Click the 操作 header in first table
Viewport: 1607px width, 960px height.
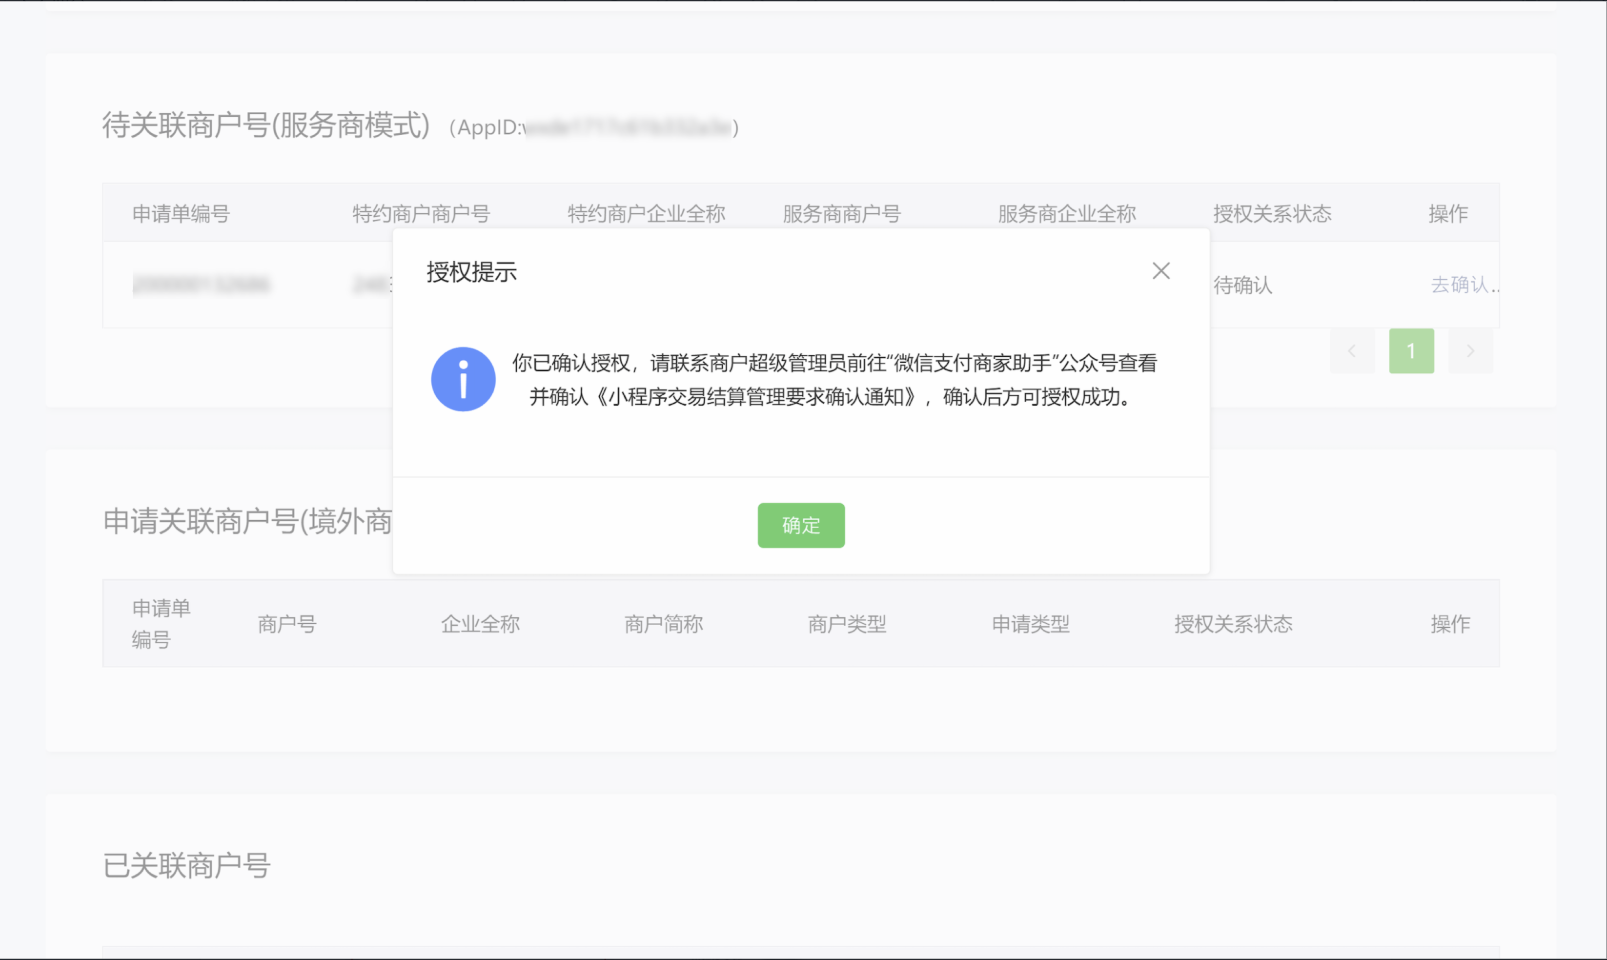pos(1448,214)
